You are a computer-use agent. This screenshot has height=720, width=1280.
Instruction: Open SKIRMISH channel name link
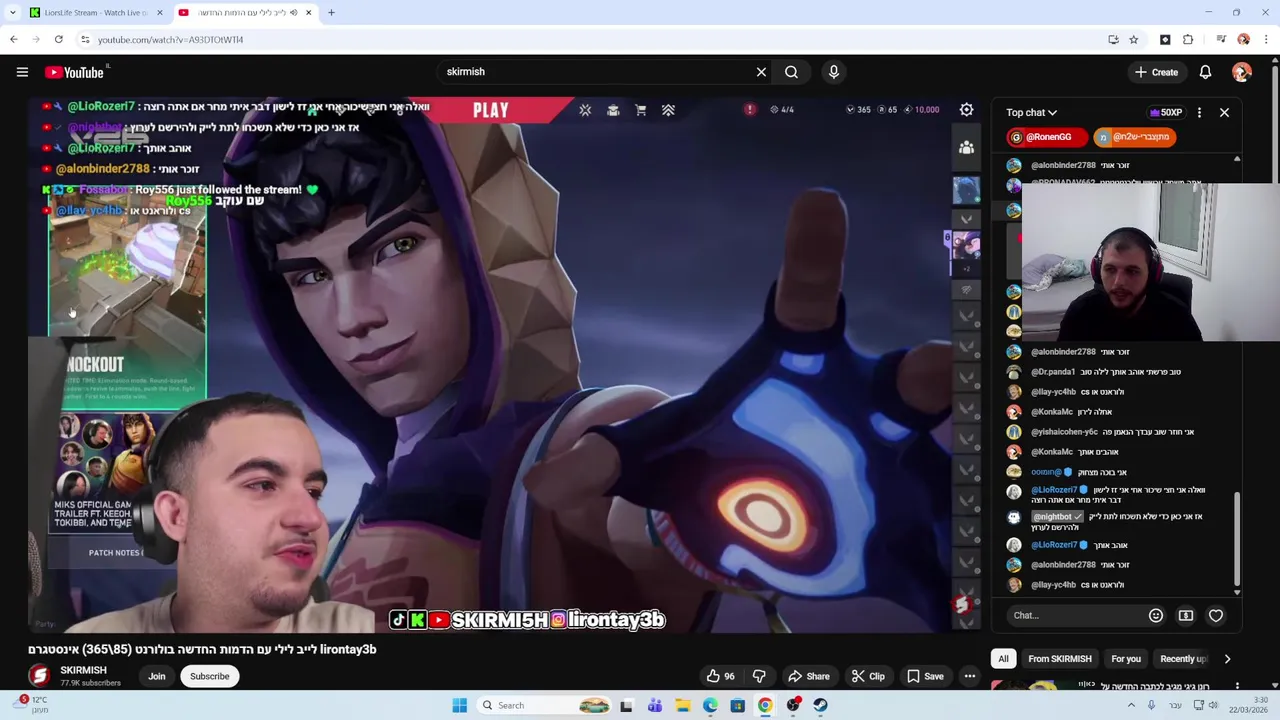tap(83, 670)
